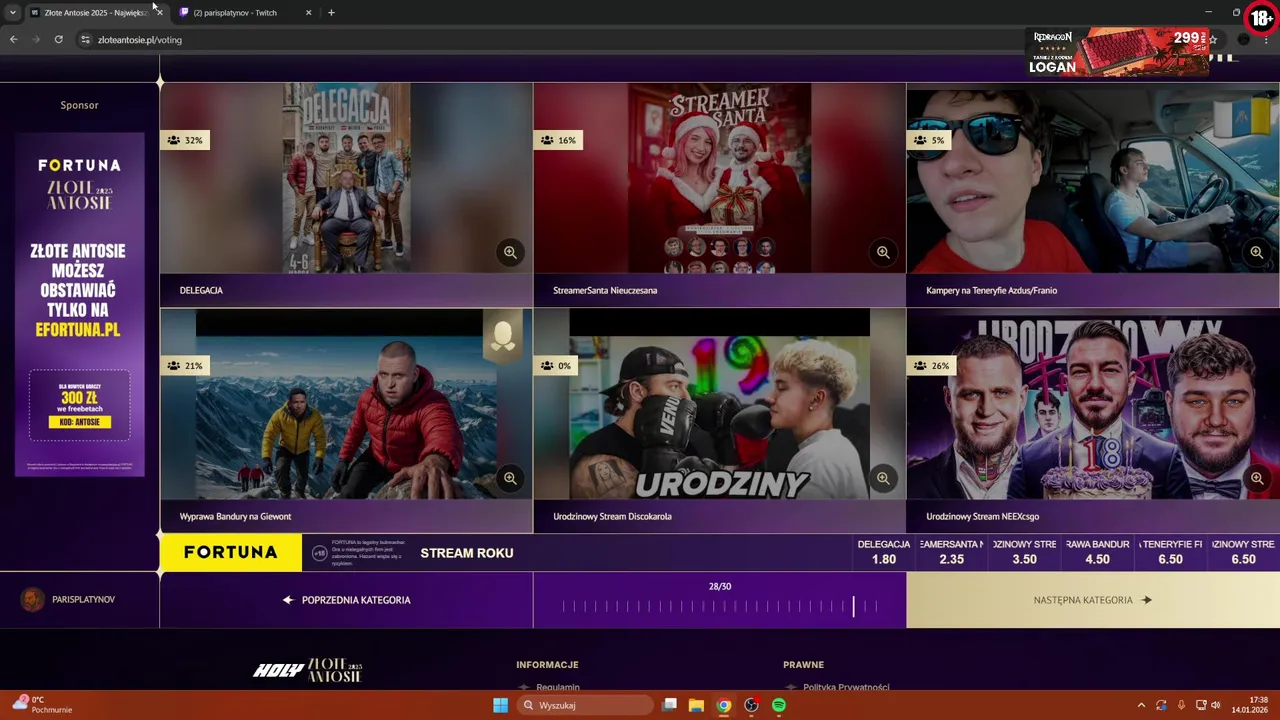Click DELEGACJA odds 1.80
The height and width of the screenshot is (720, 1280).
click(884, 552)
